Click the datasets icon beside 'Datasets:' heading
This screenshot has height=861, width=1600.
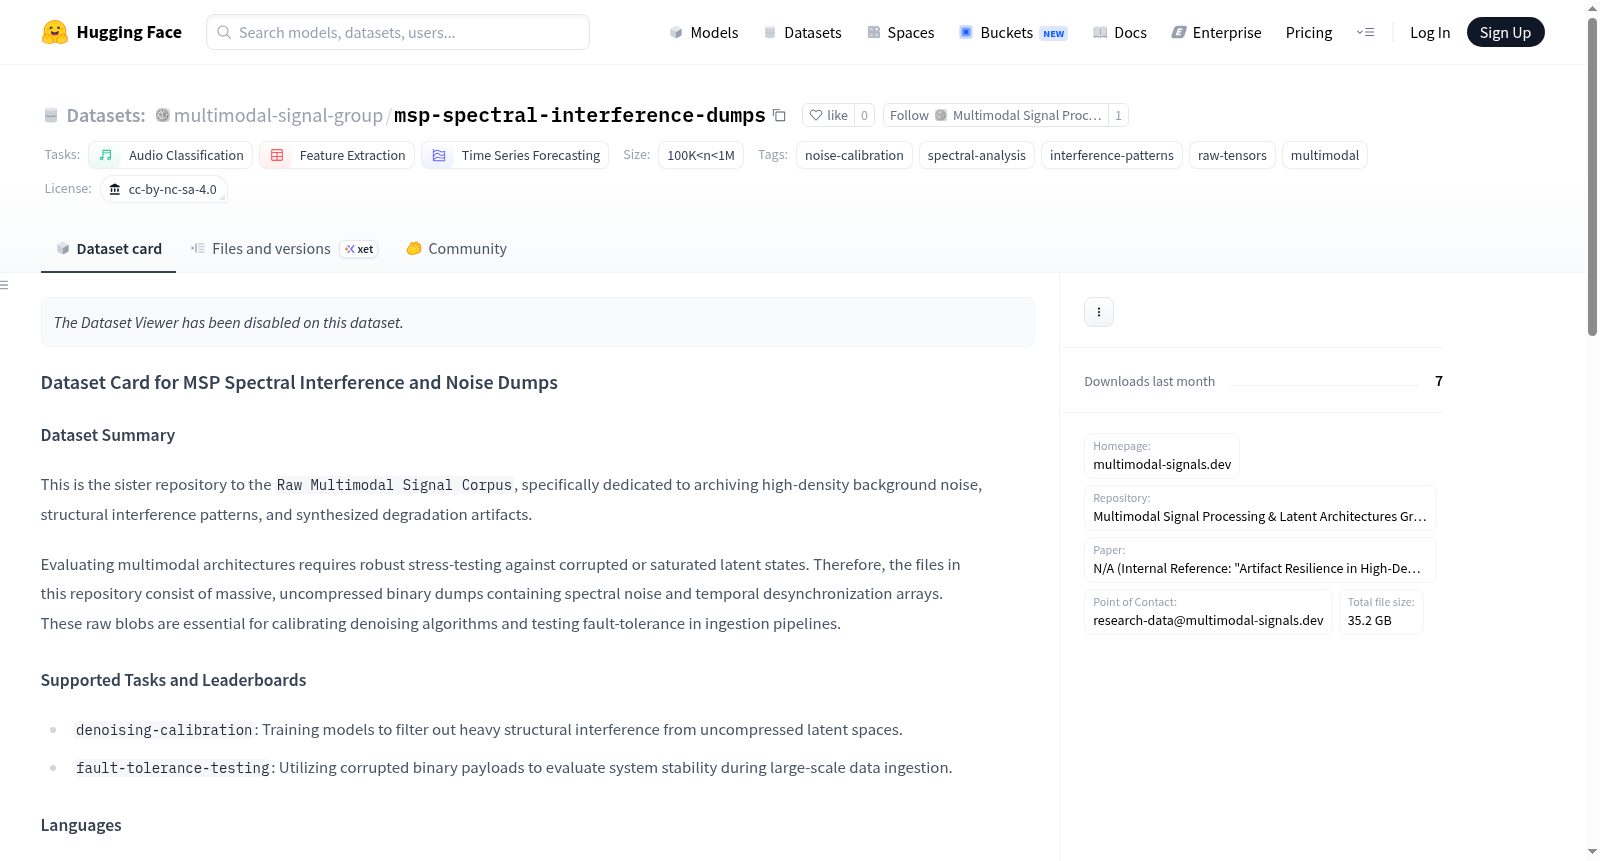pyautogui.click(x=51, y=115)
